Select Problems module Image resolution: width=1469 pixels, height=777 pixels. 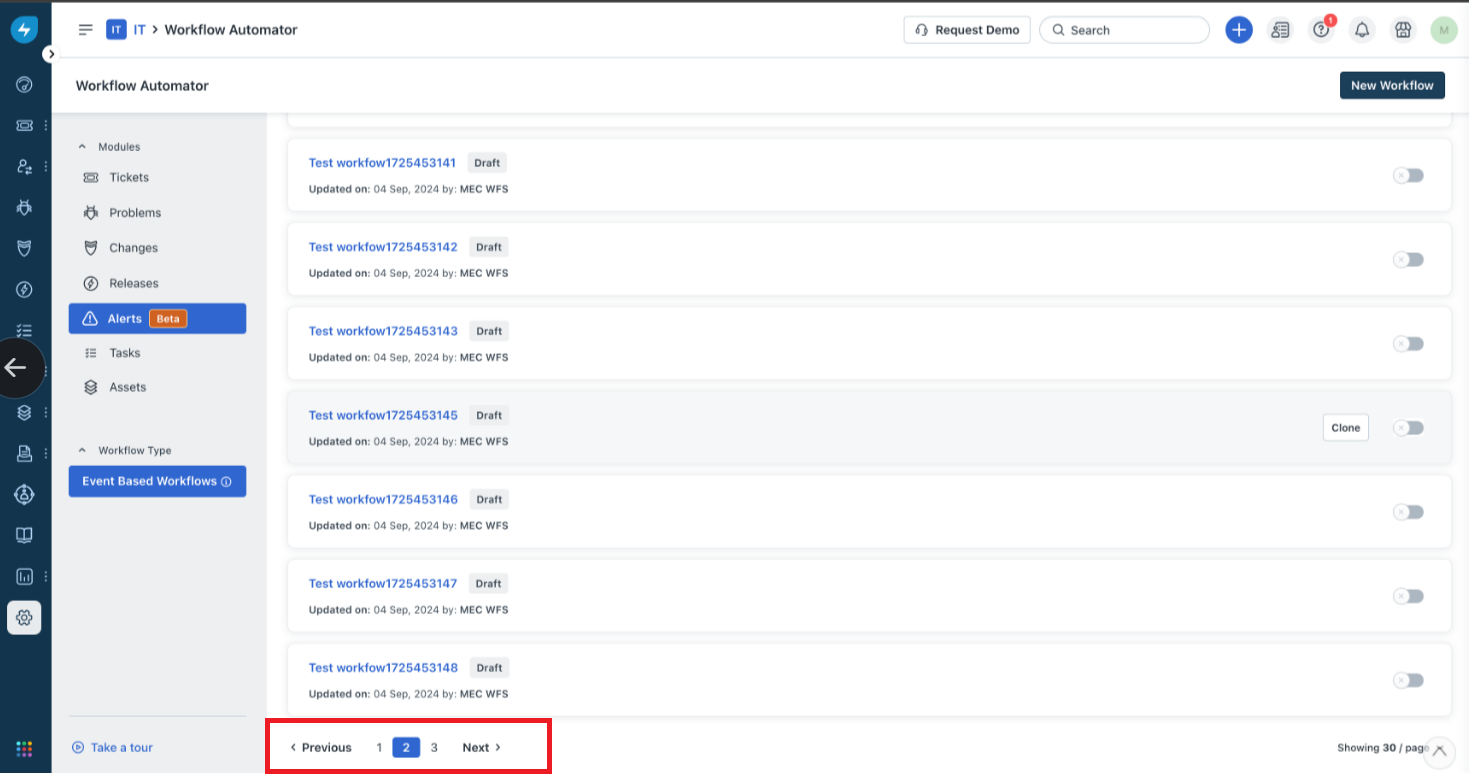click(157, 213)
